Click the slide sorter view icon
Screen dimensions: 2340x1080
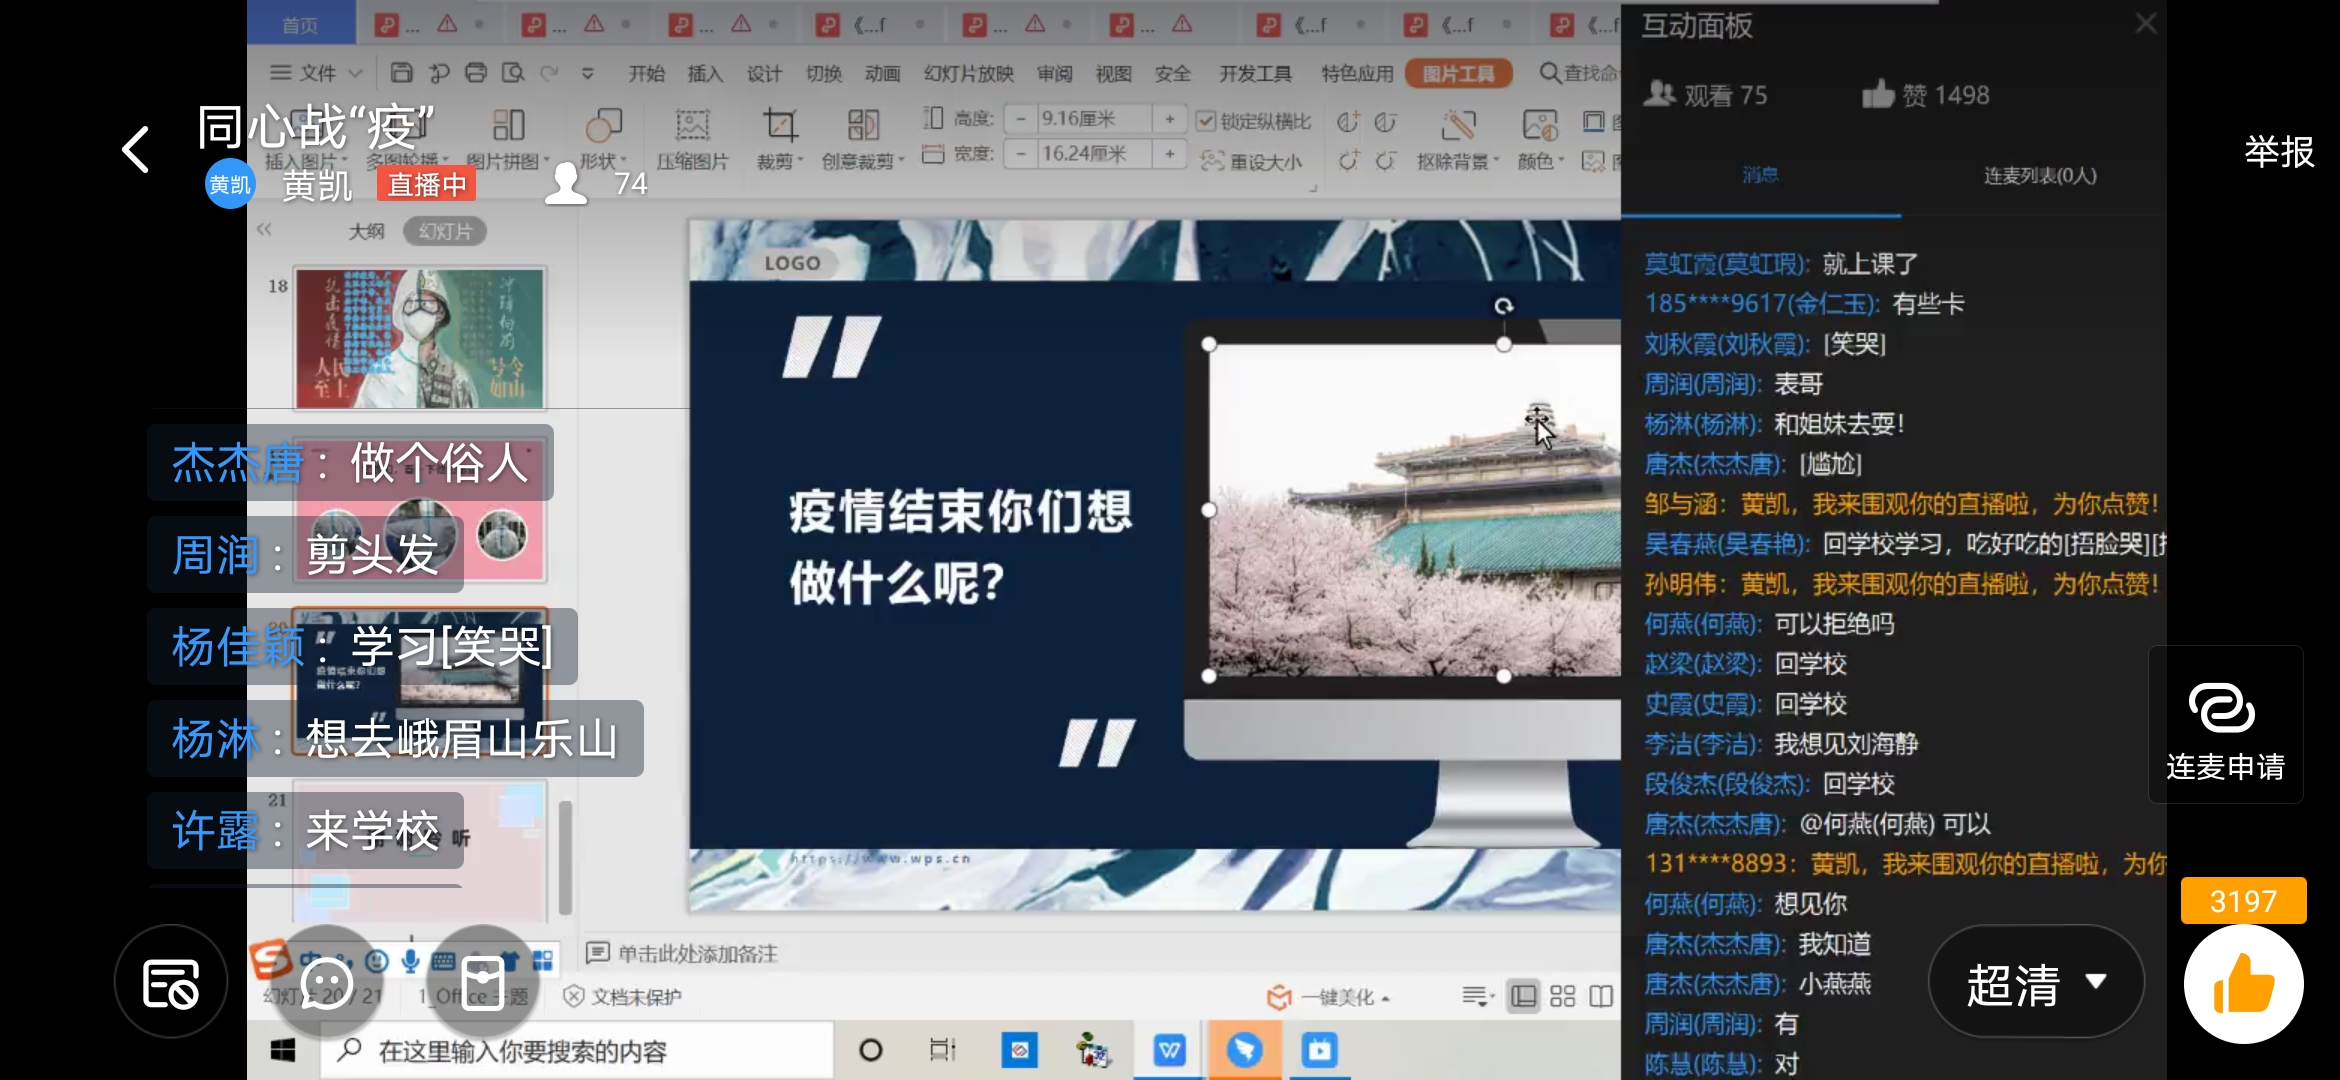click(x=1562, y=996)
